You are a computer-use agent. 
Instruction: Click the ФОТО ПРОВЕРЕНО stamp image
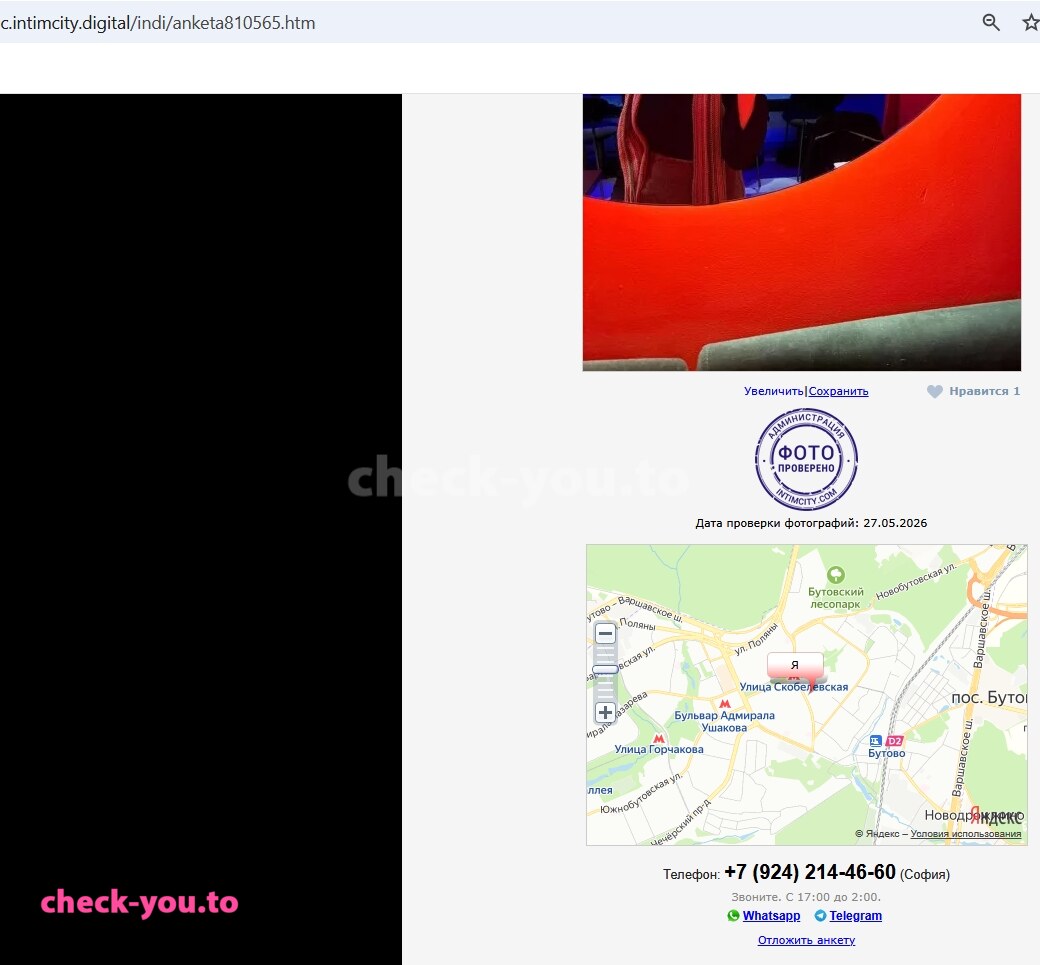(x=807, y=459)
